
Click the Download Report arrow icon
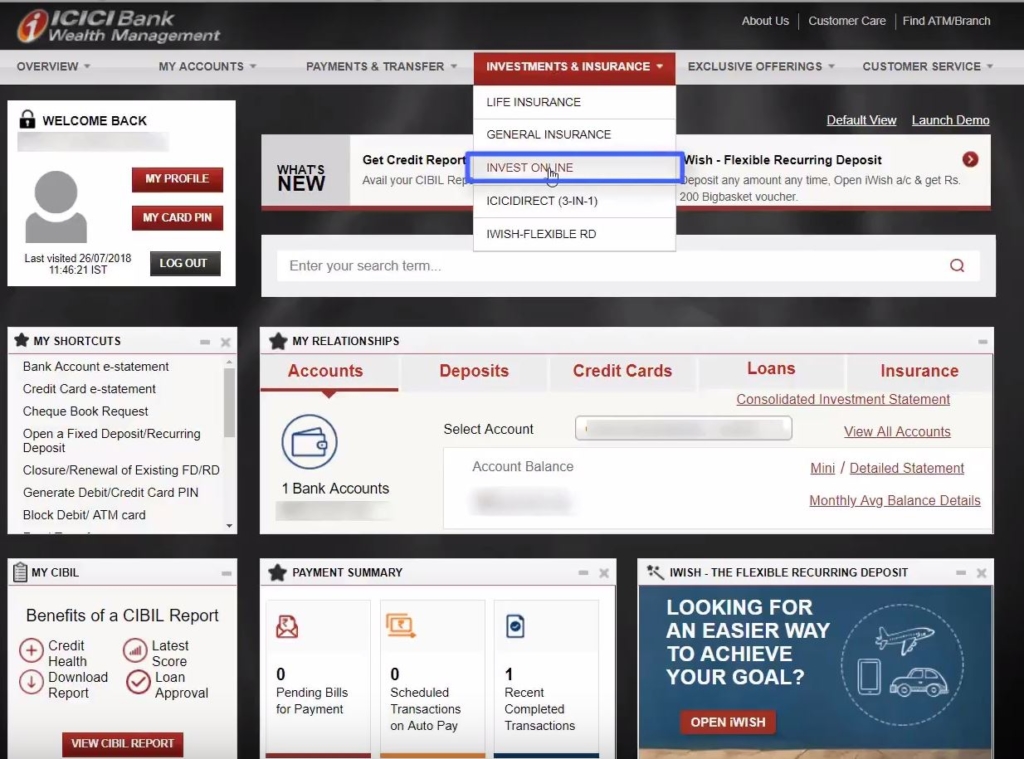pos(31,682)
